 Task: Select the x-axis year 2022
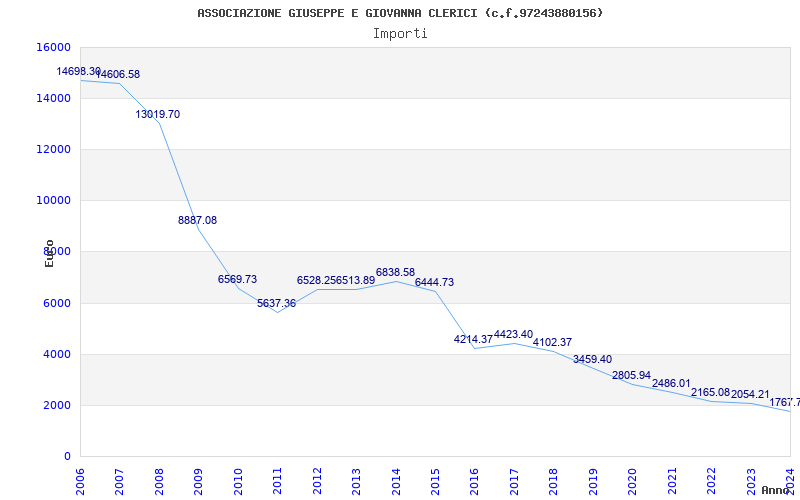coord(711,481)
